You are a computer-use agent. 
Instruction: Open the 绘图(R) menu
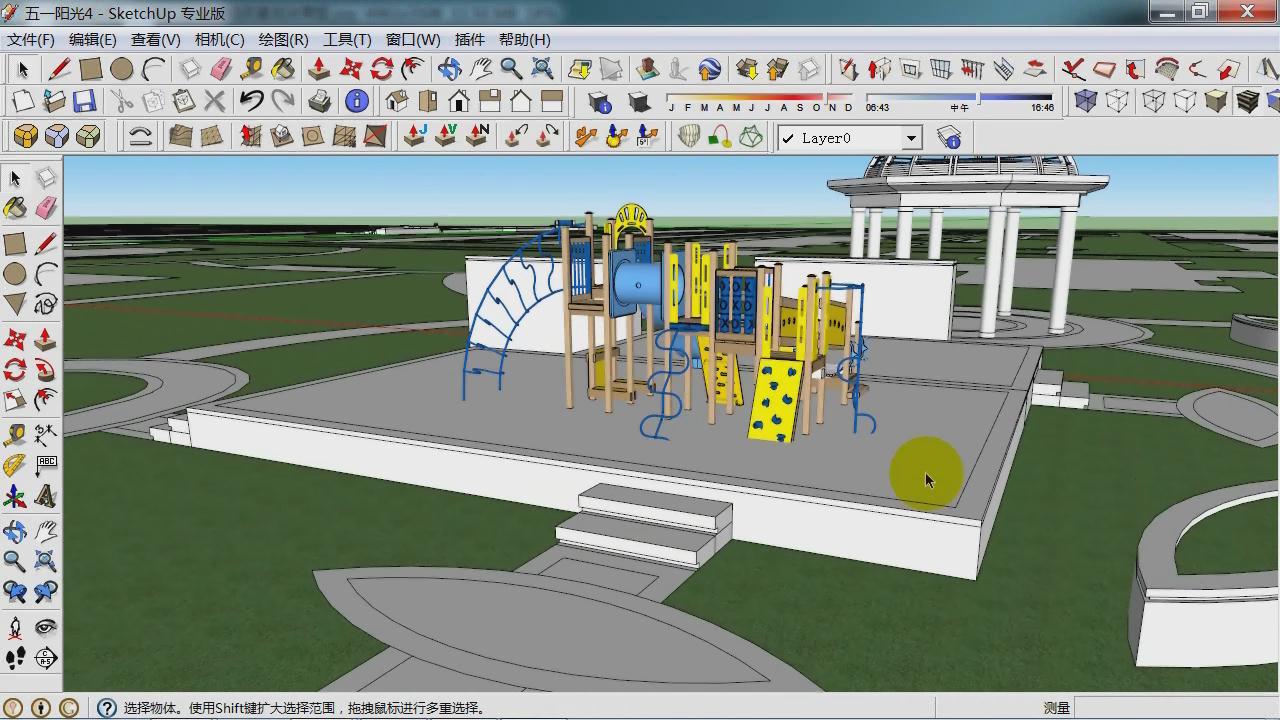coord(284,39)
